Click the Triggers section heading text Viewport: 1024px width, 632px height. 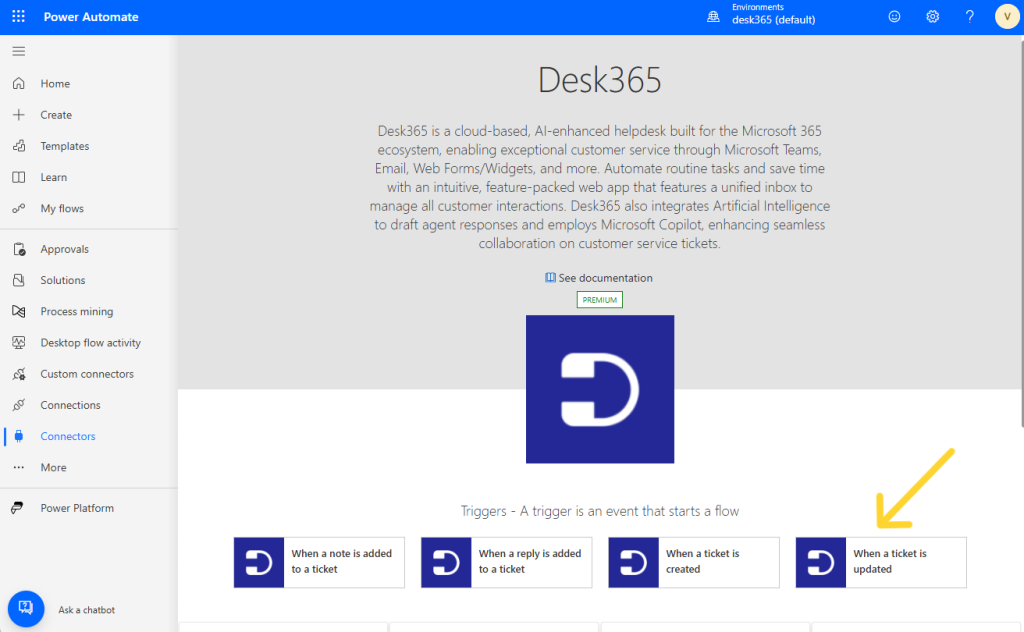600,511
